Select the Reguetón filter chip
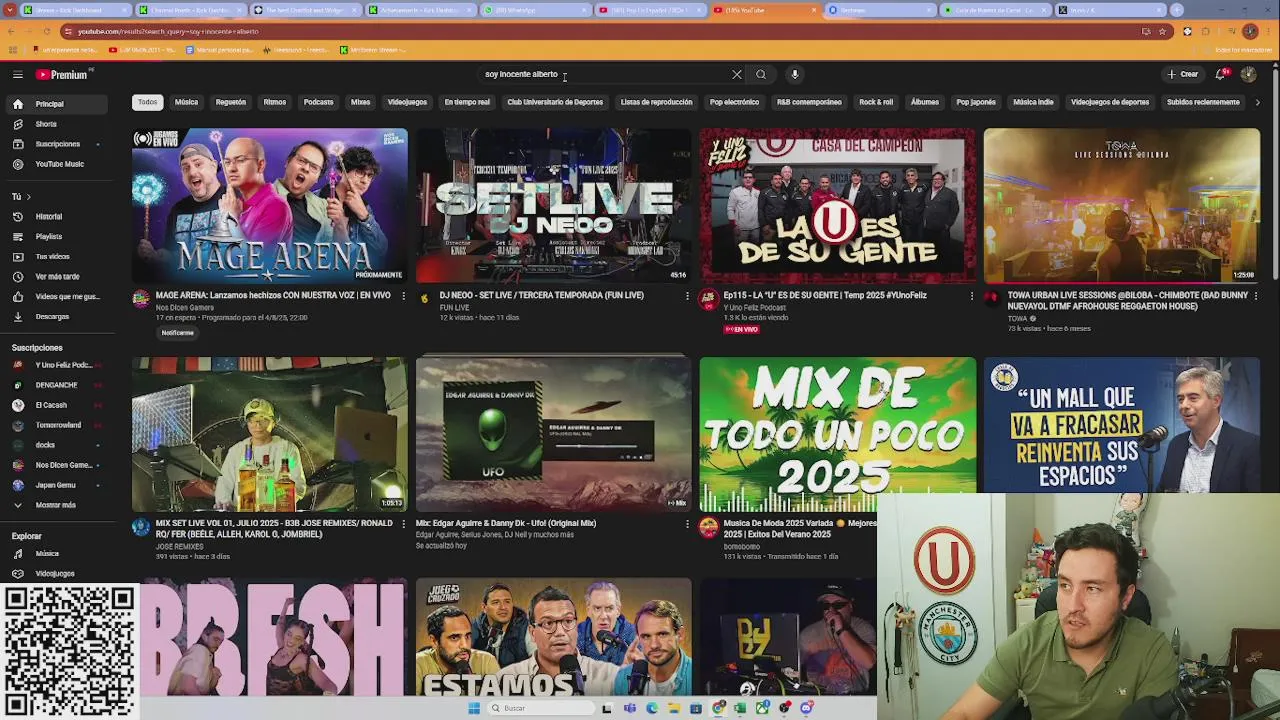This screenshot has width=1280, height=720. click(x=230, y=102)
